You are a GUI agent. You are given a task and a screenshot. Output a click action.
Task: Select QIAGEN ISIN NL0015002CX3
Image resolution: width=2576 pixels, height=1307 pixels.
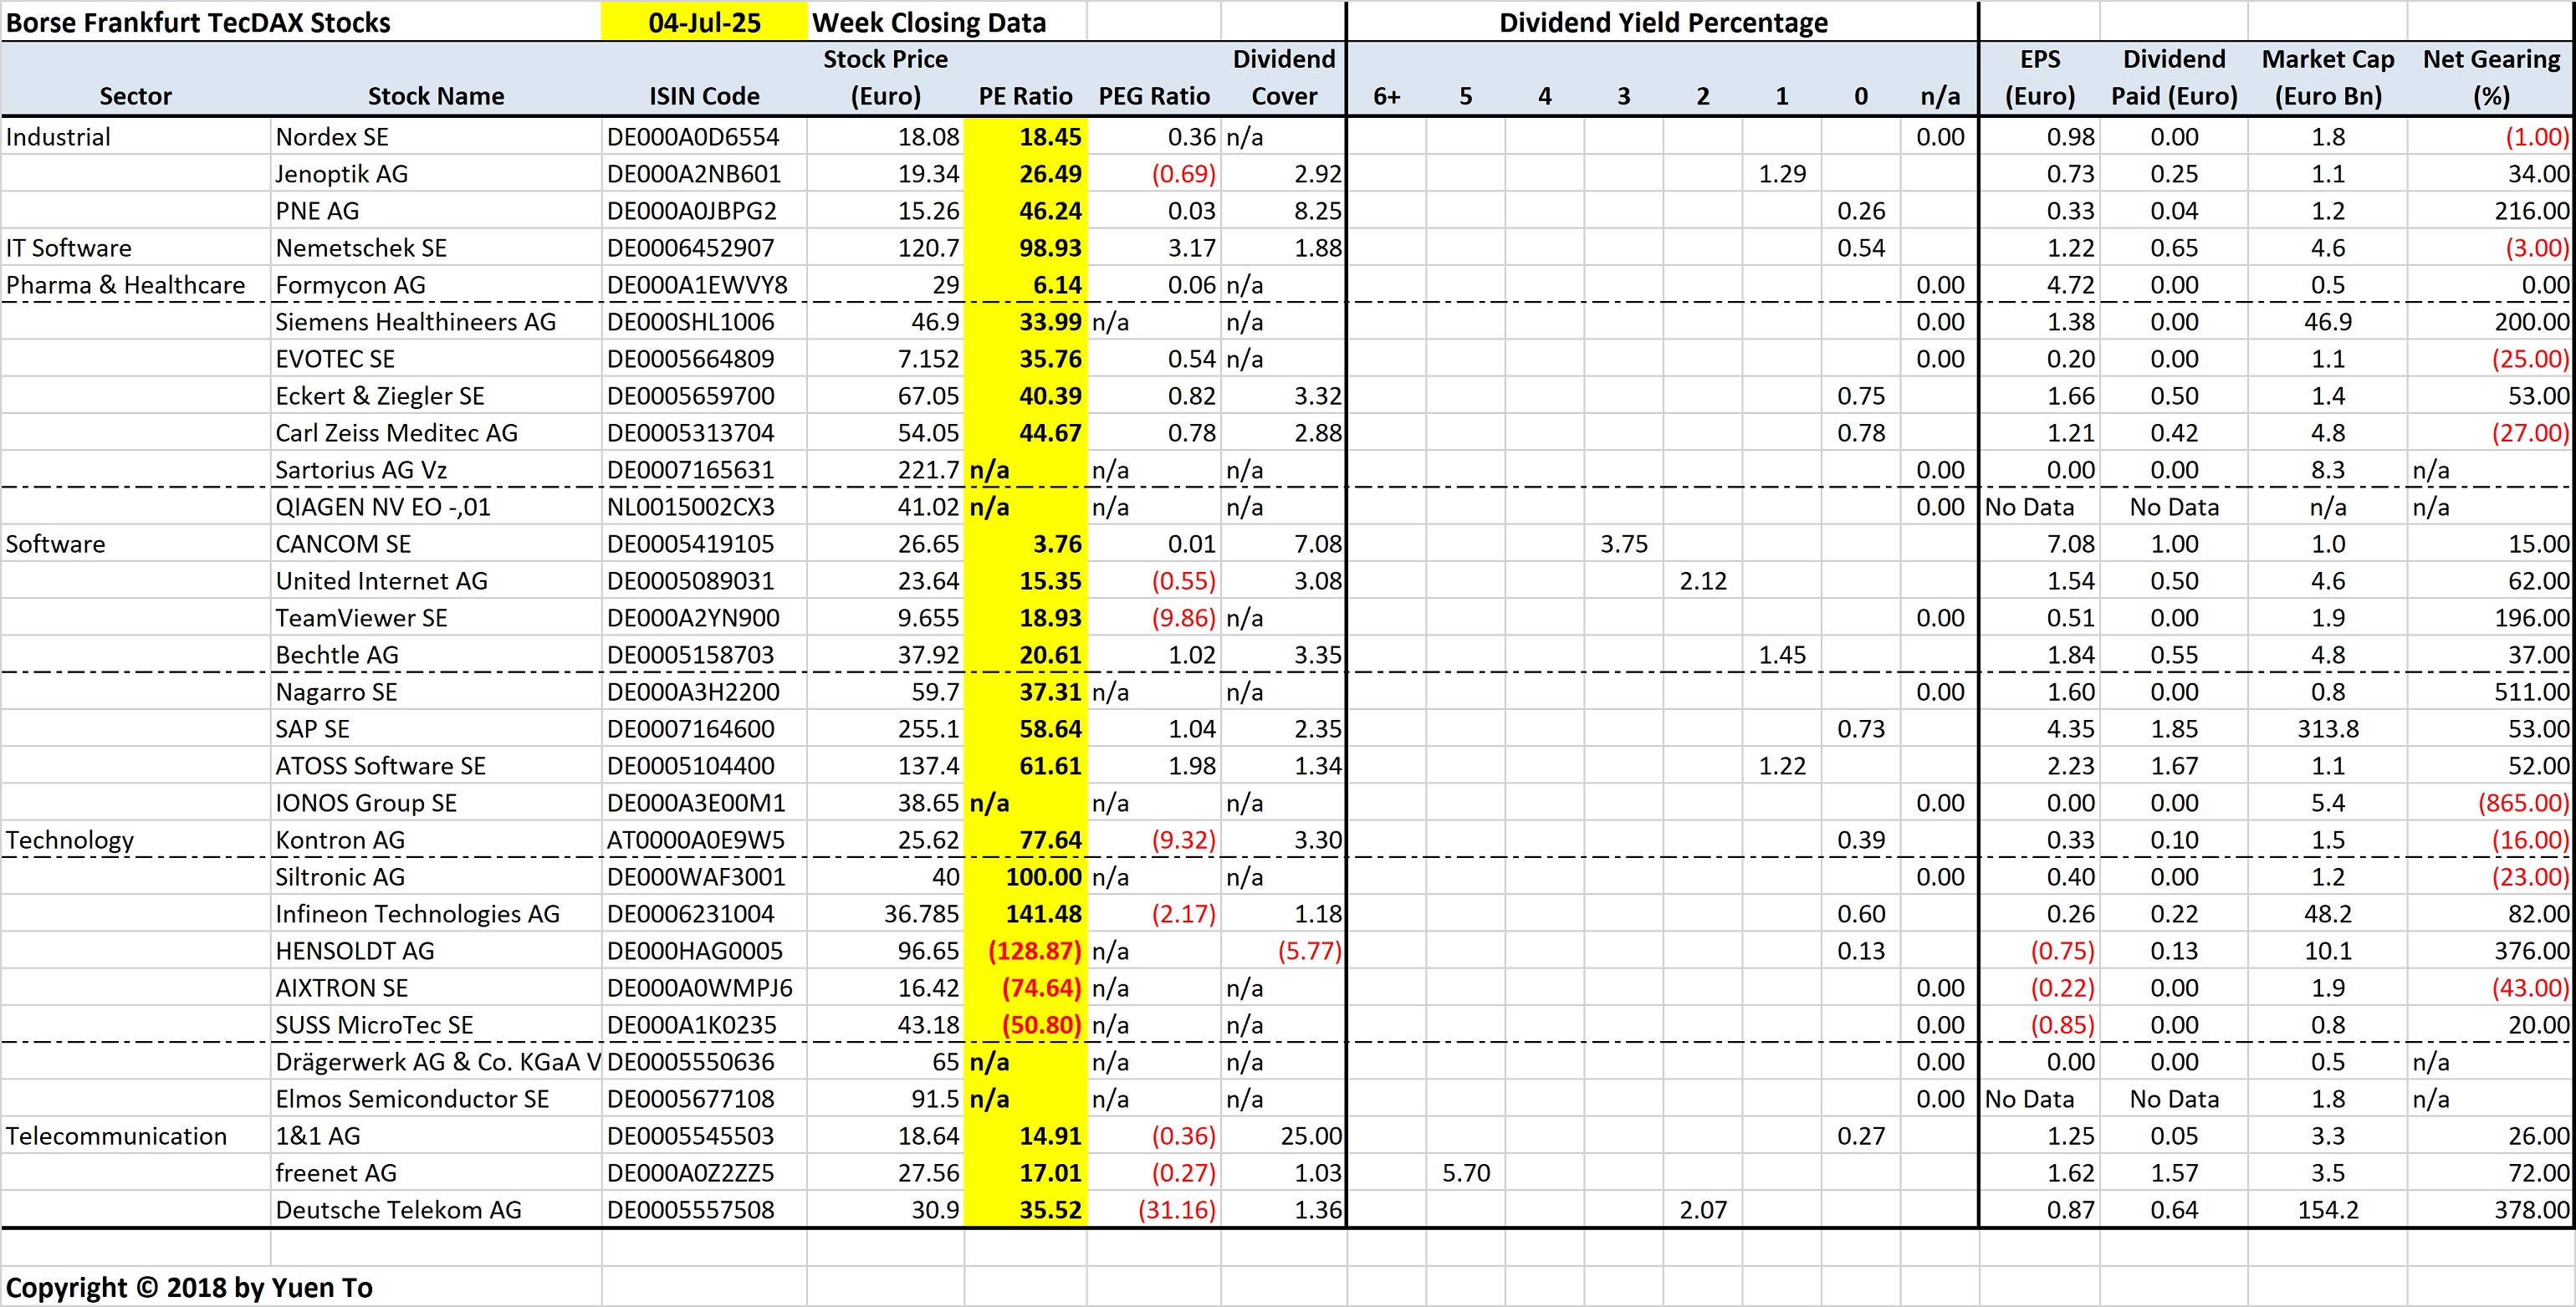tap(704, 507)
